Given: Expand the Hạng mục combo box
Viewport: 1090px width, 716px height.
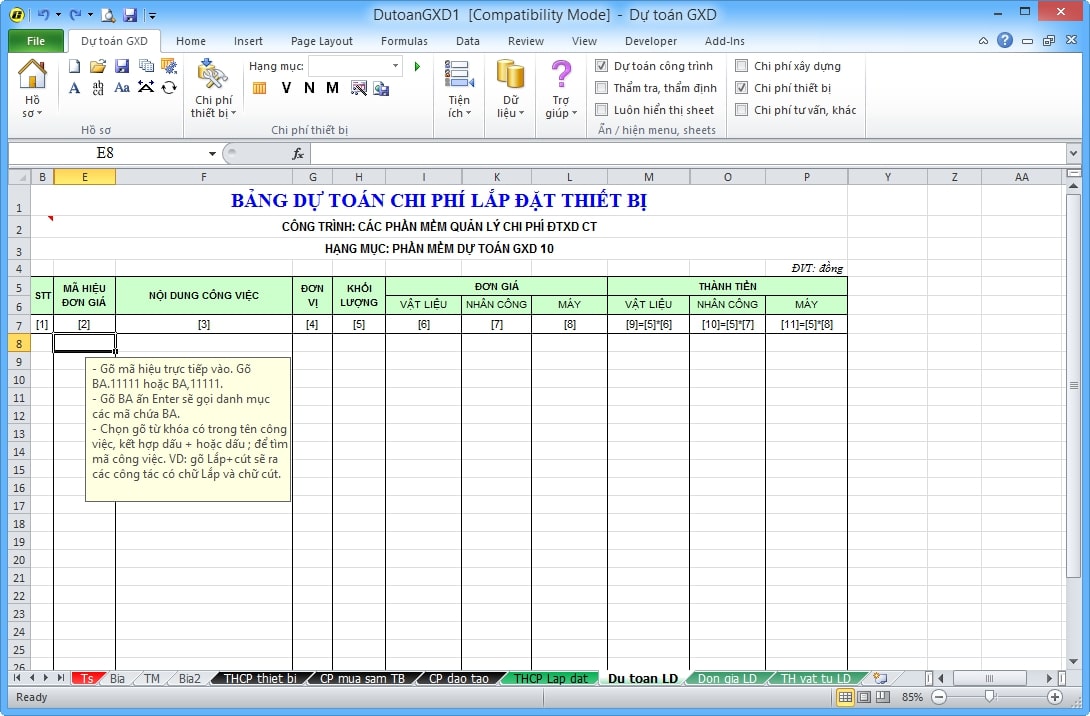Looking at the screenshot, I should tap(396, 66).
